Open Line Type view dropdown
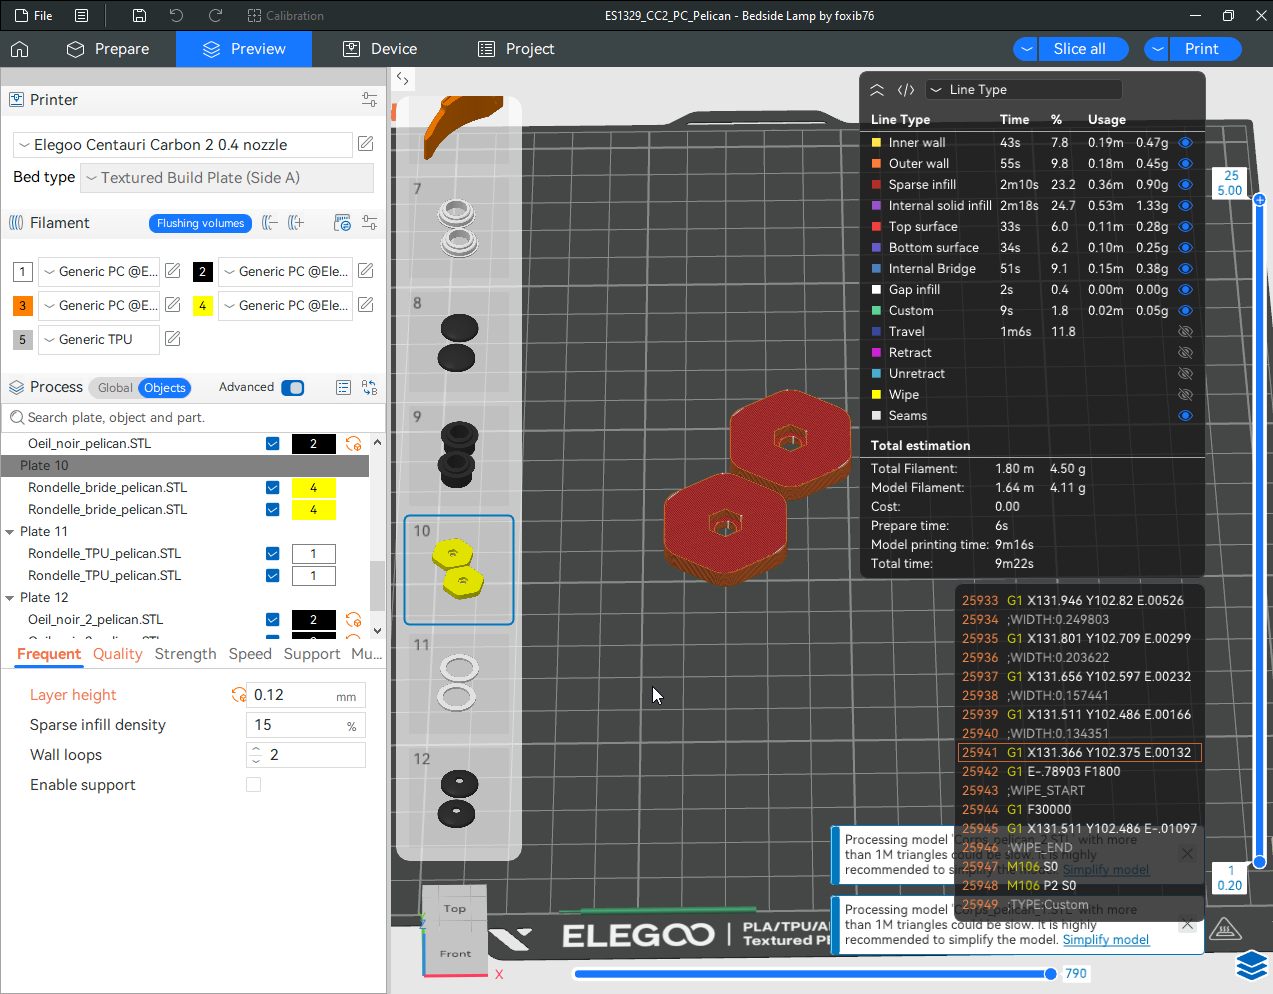The width and height of the screenshot is (1273, 994). (1024, 90)
